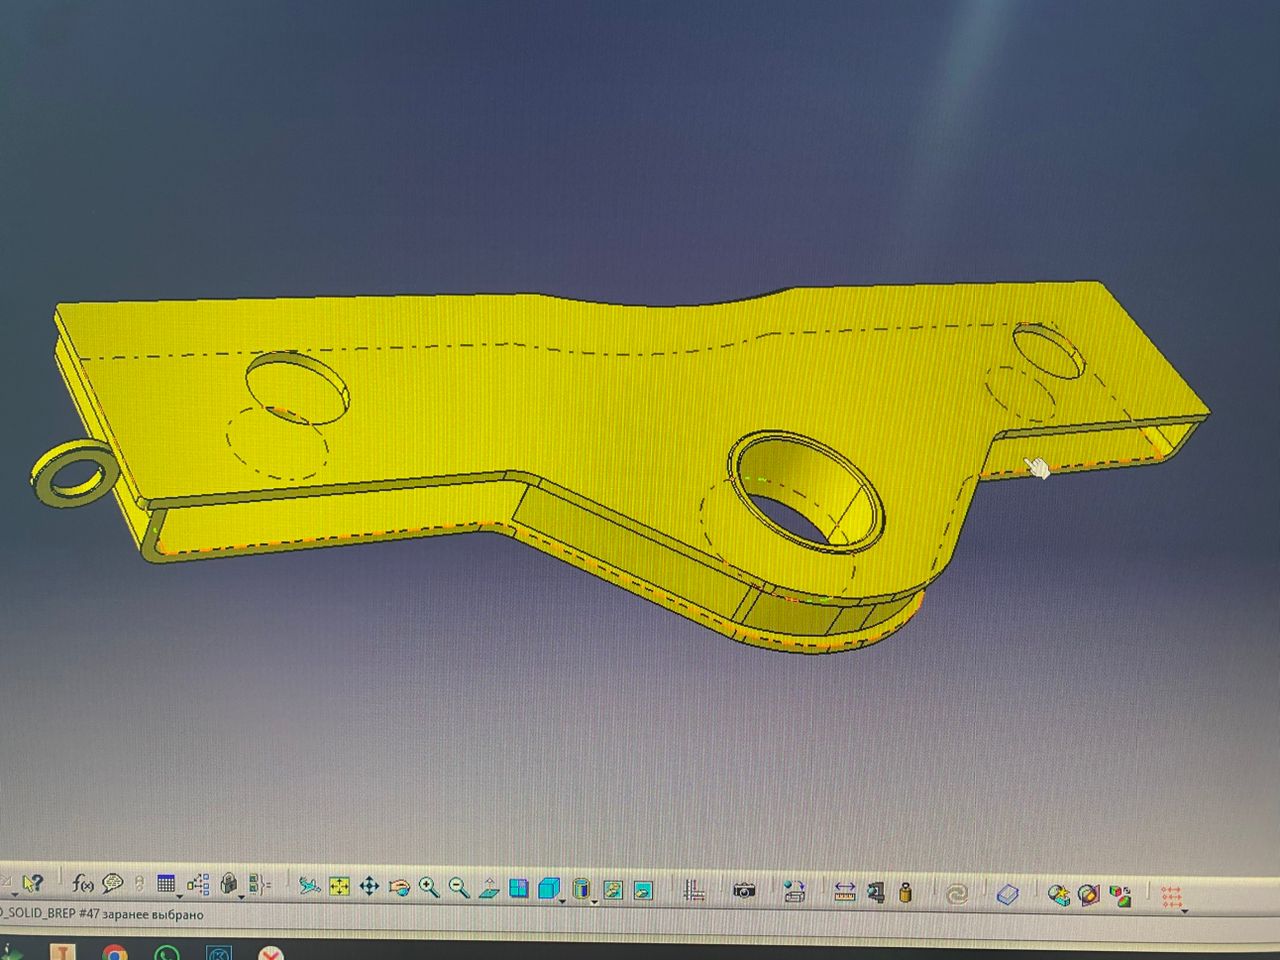1280x960 pixels.
Task: Click the bracket equivalence icon
Action: point(260,884)
